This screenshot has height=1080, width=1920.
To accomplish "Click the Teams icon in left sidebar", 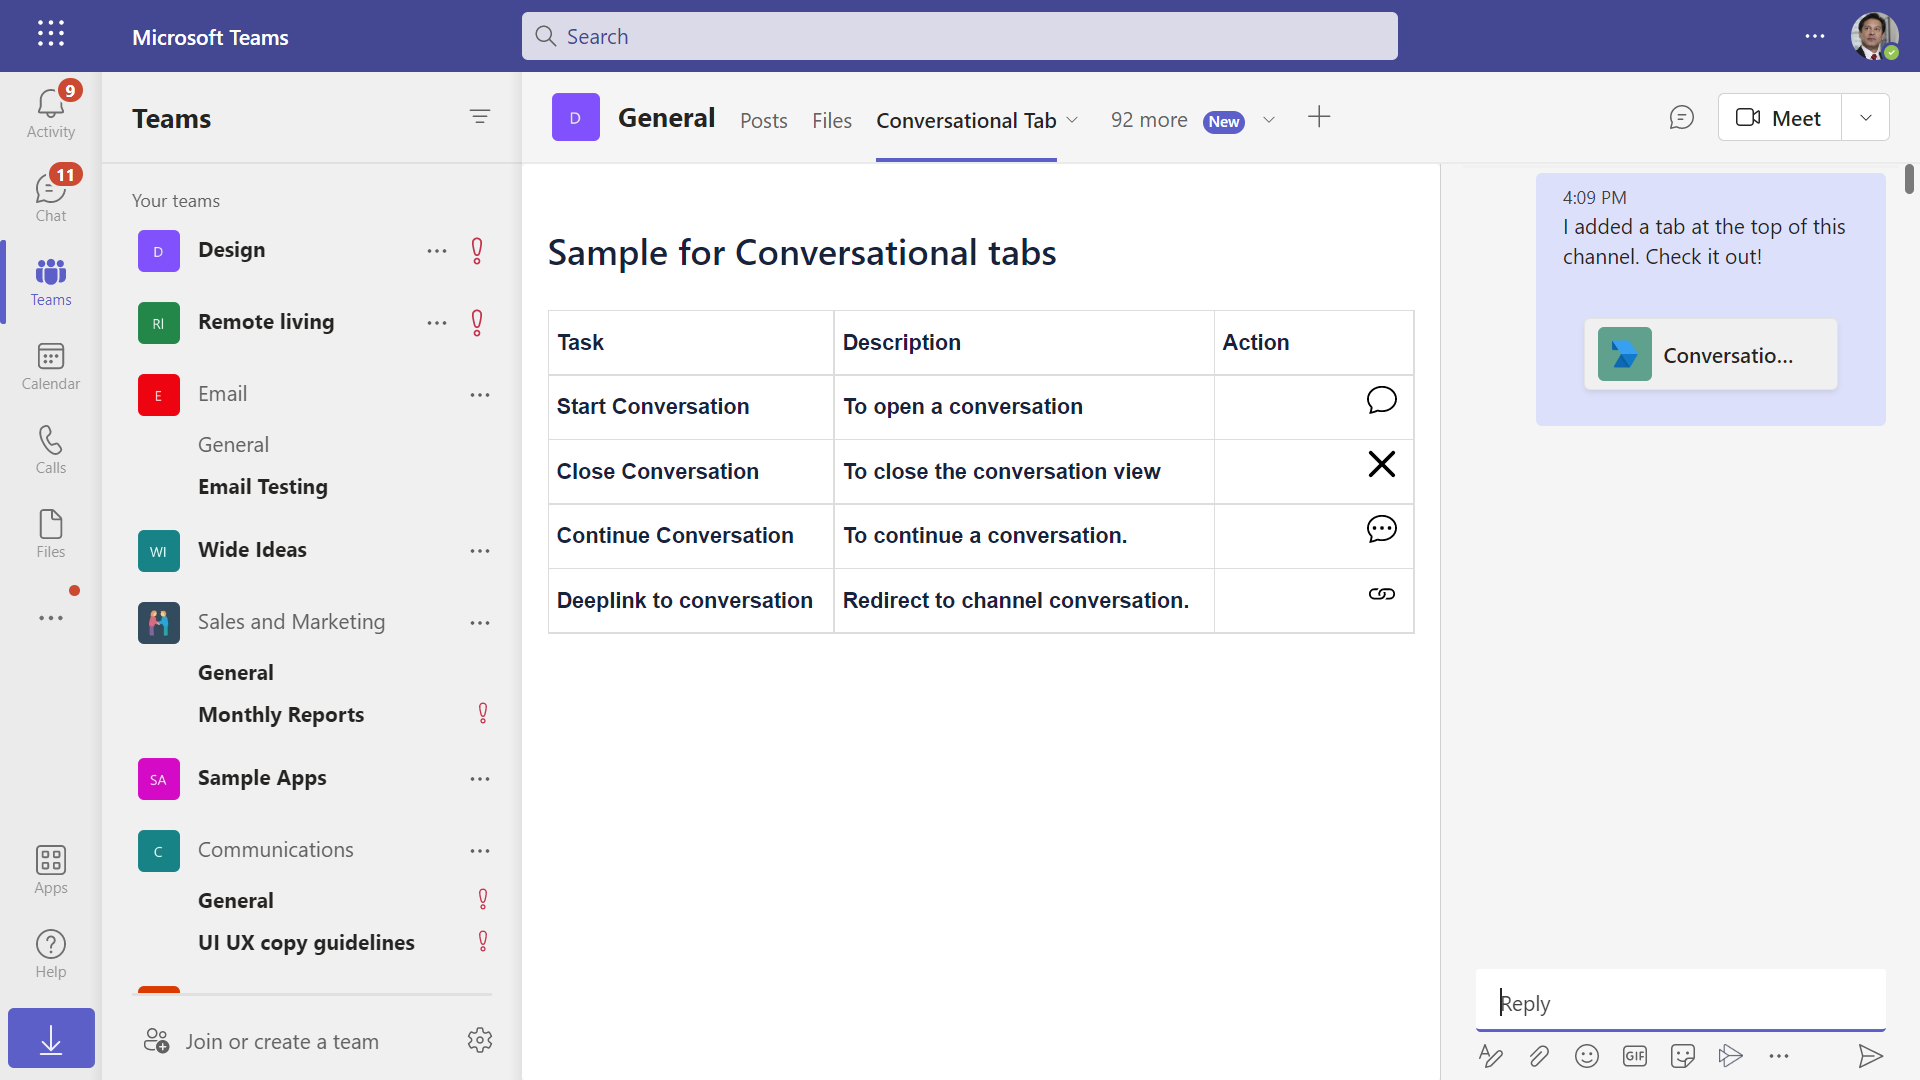I will click(50, 281).
